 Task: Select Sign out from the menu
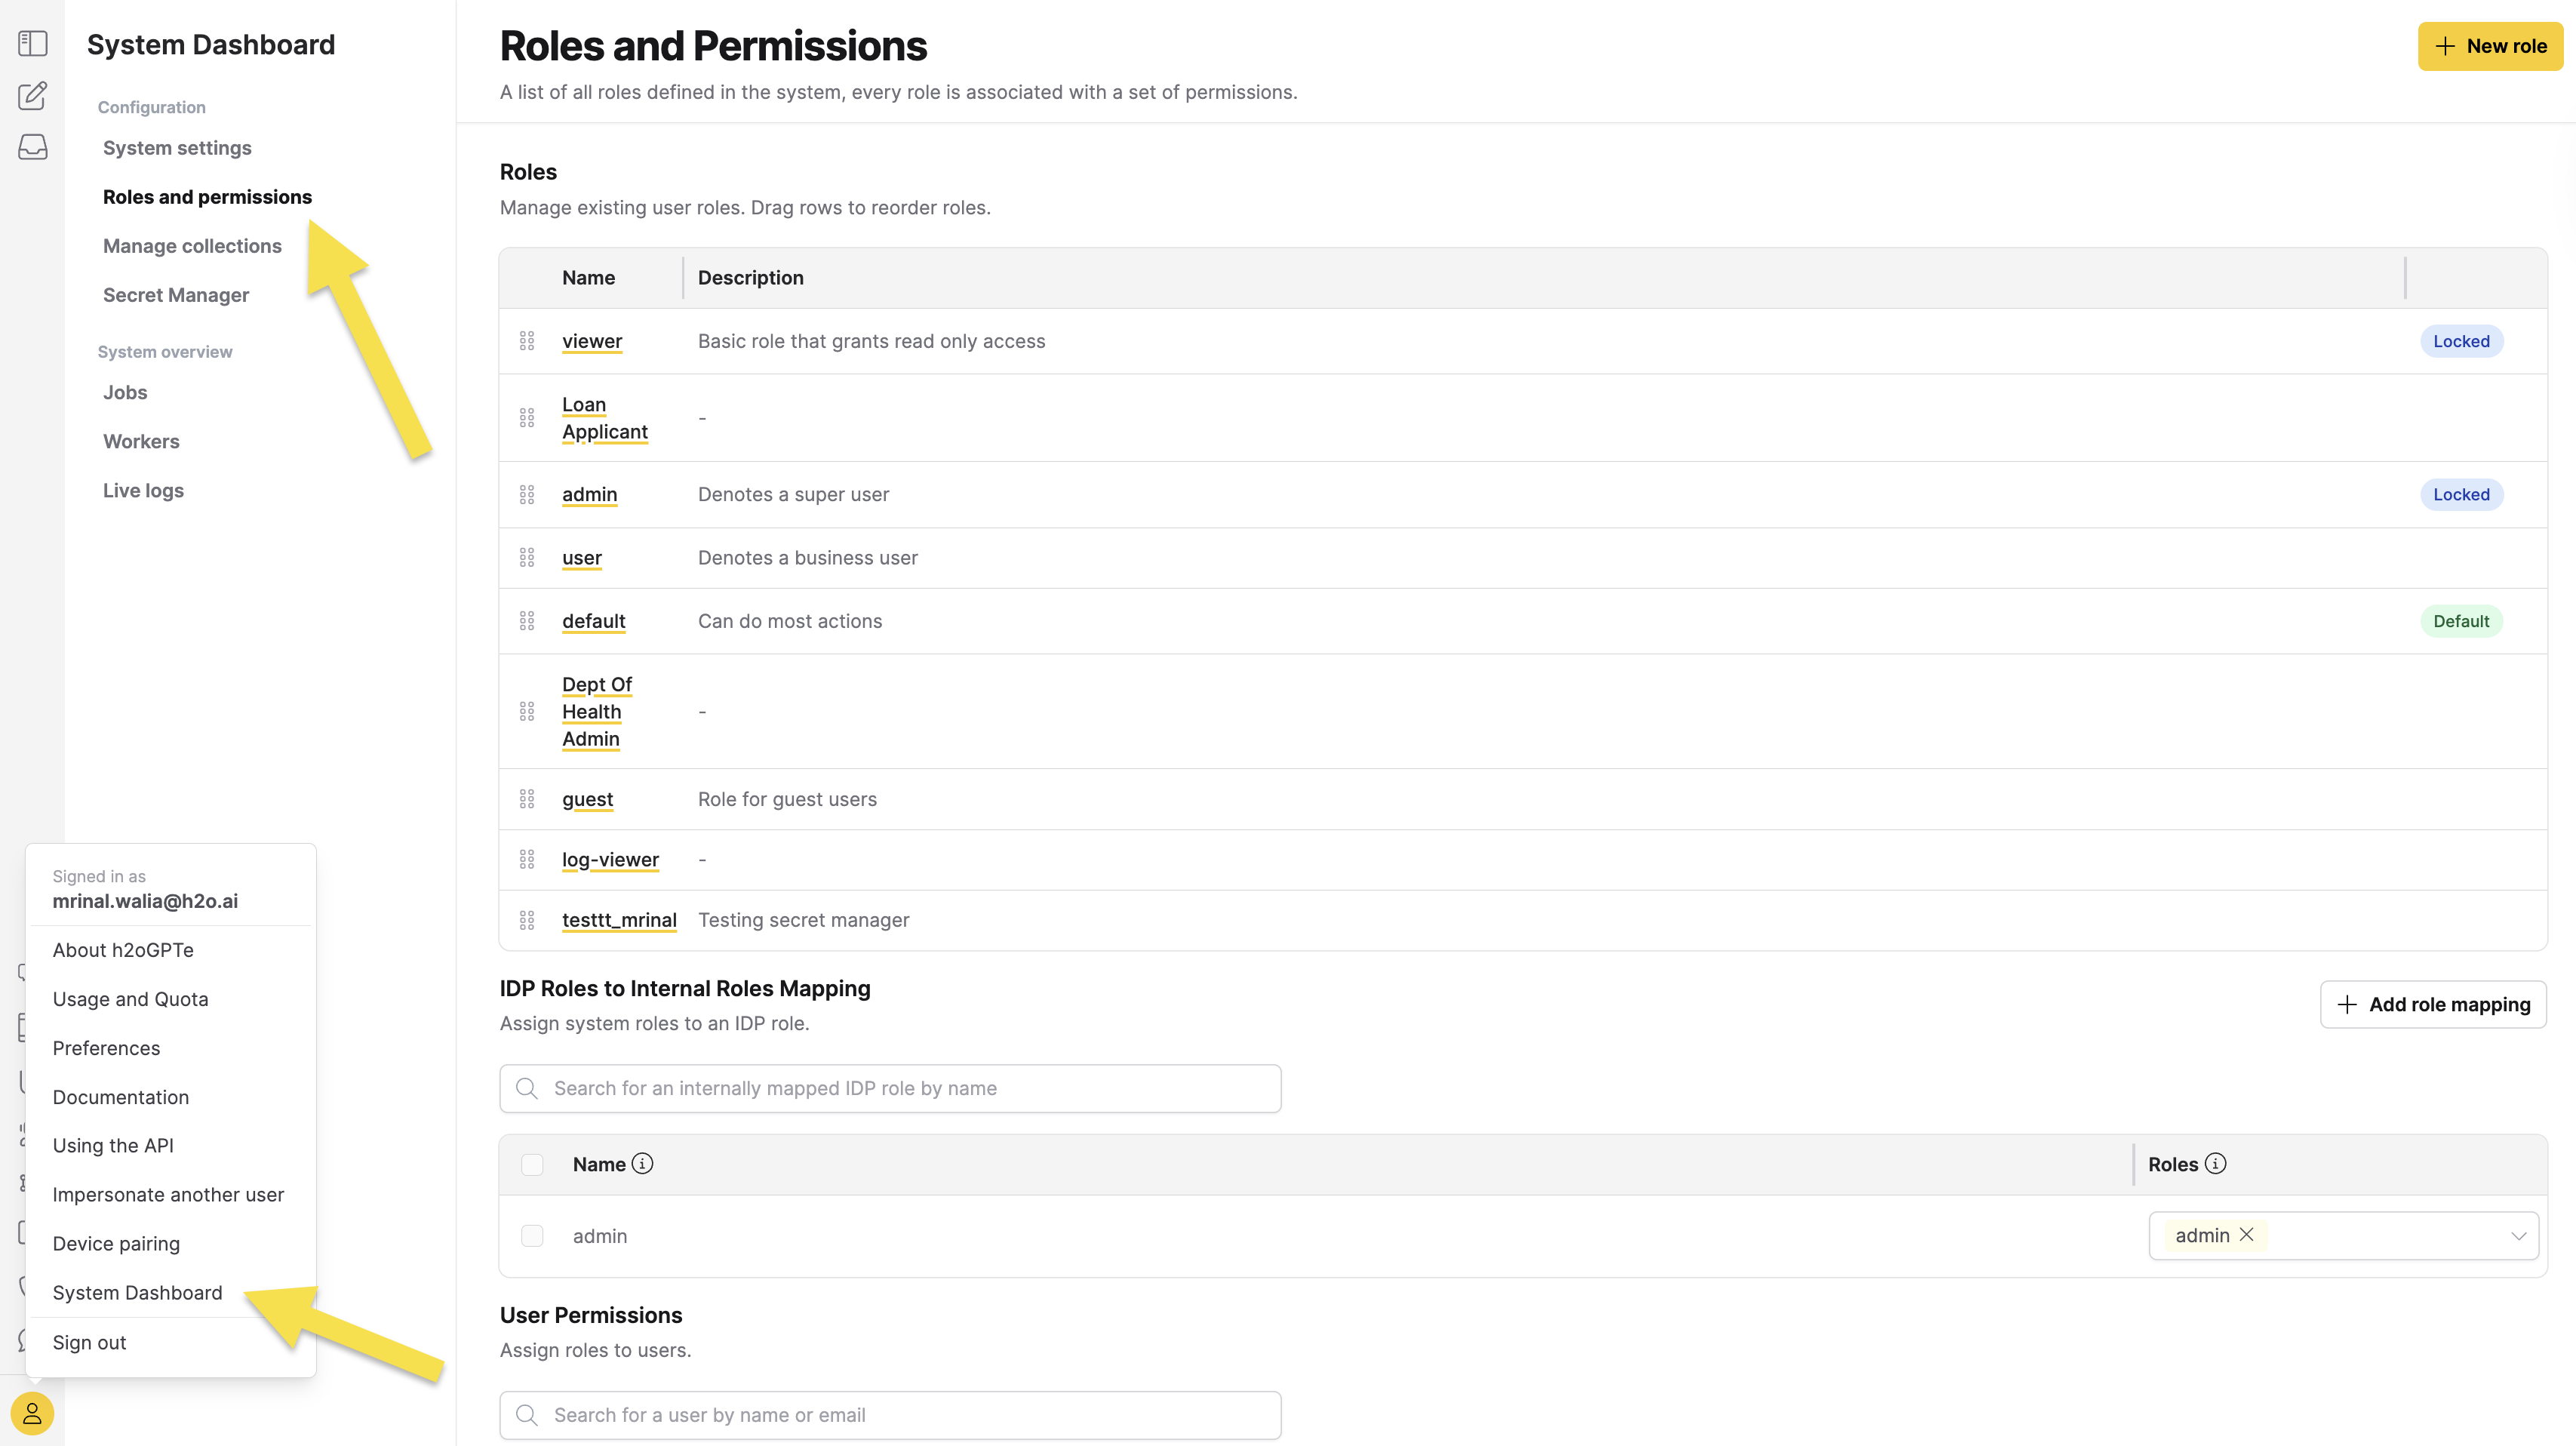pos(89,1342)
